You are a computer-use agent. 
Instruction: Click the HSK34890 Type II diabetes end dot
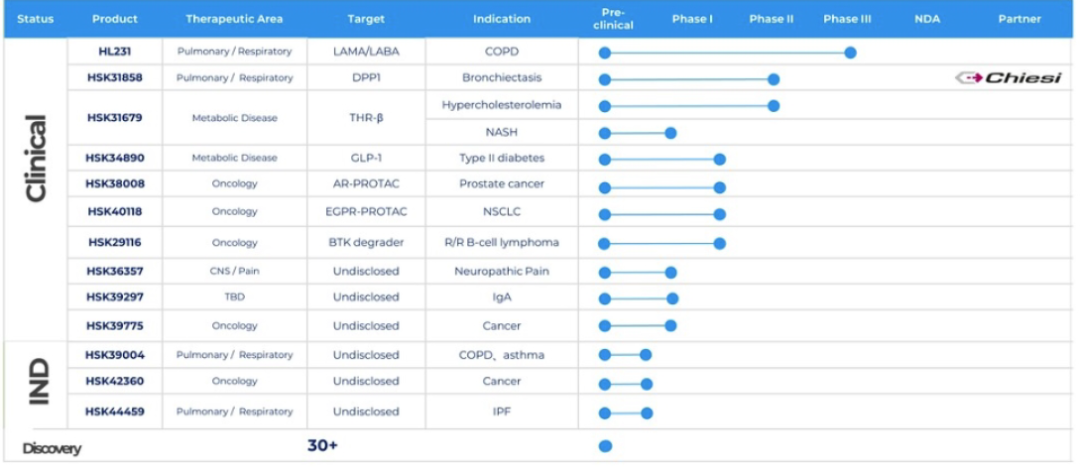point(719,159)
